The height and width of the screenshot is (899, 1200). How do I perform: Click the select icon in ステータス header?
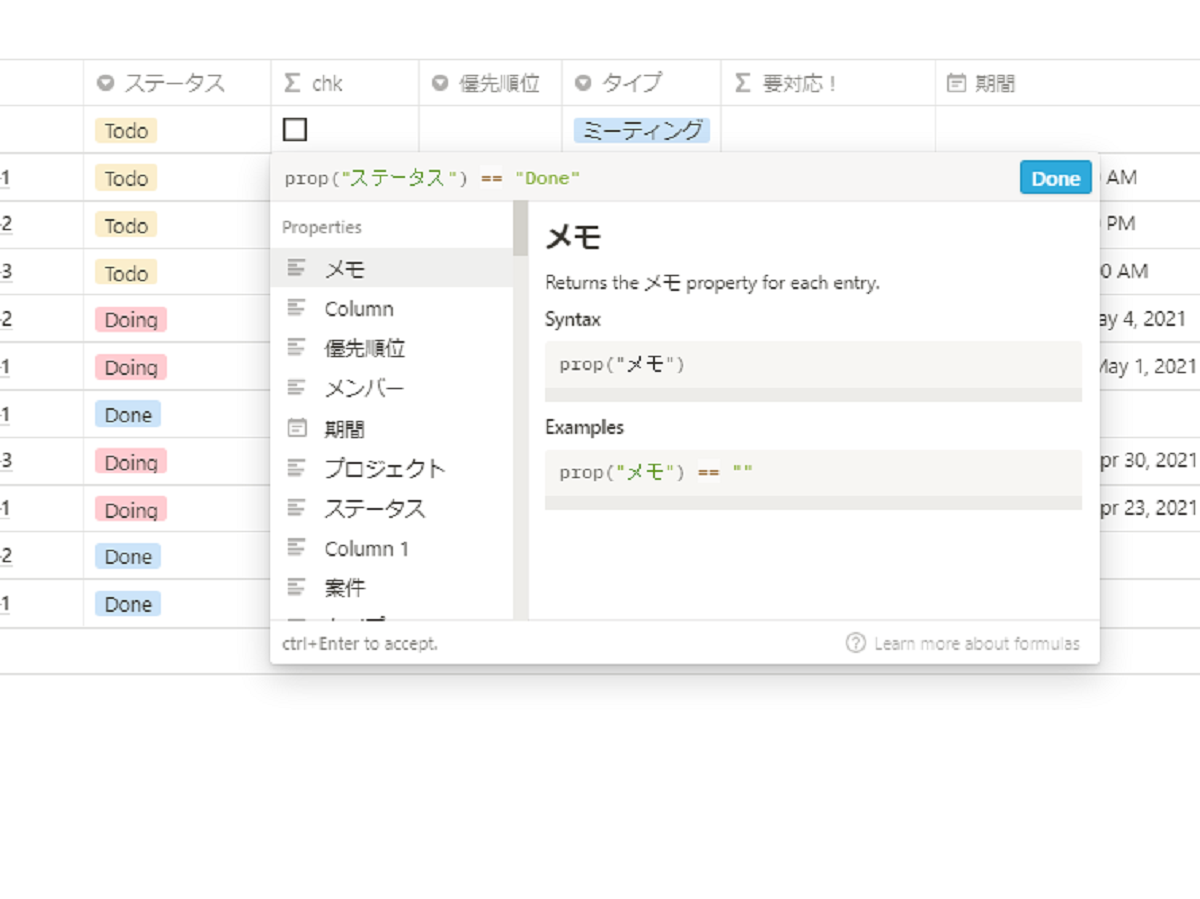(x=106, y=83)
